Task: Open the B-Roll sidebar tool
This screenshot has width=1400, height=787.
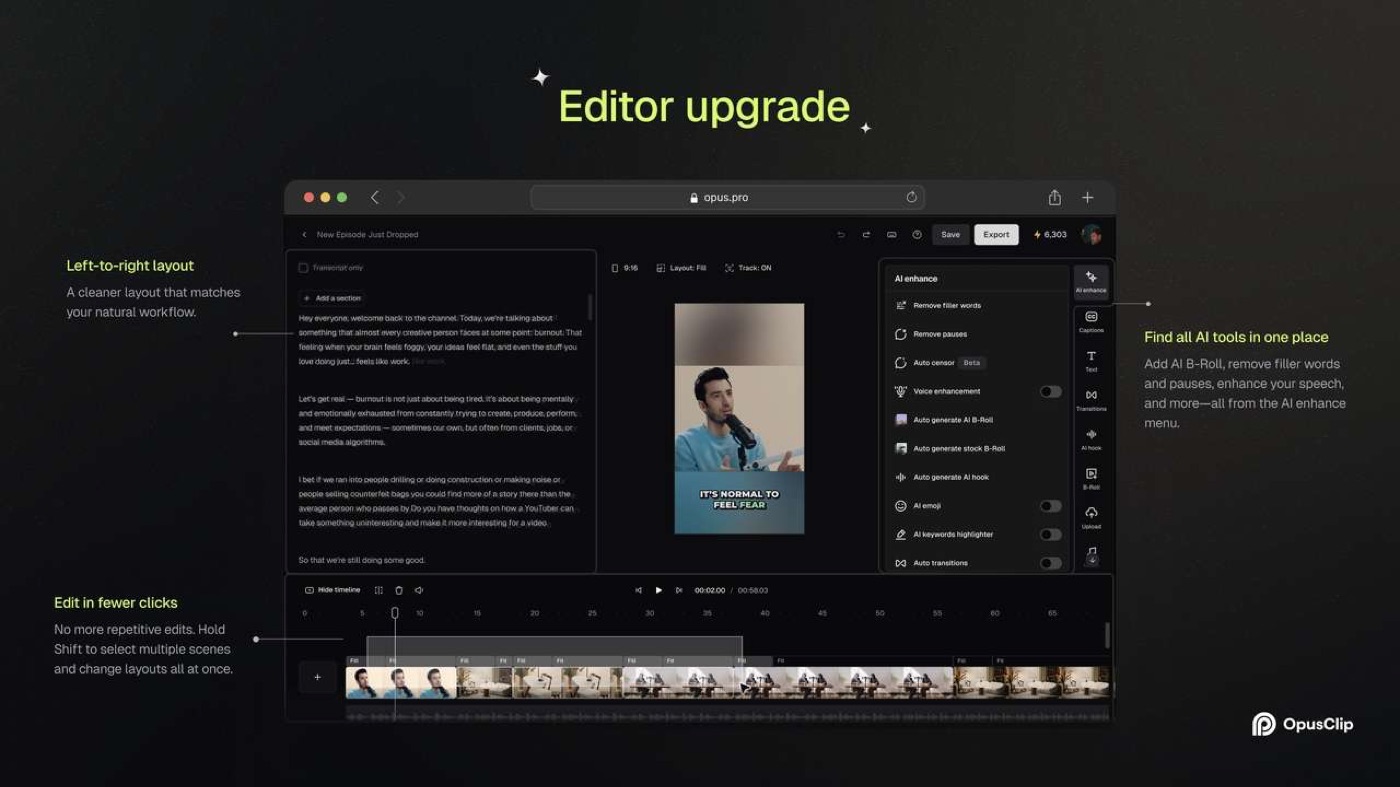Action: click(x=1091, y=478)
